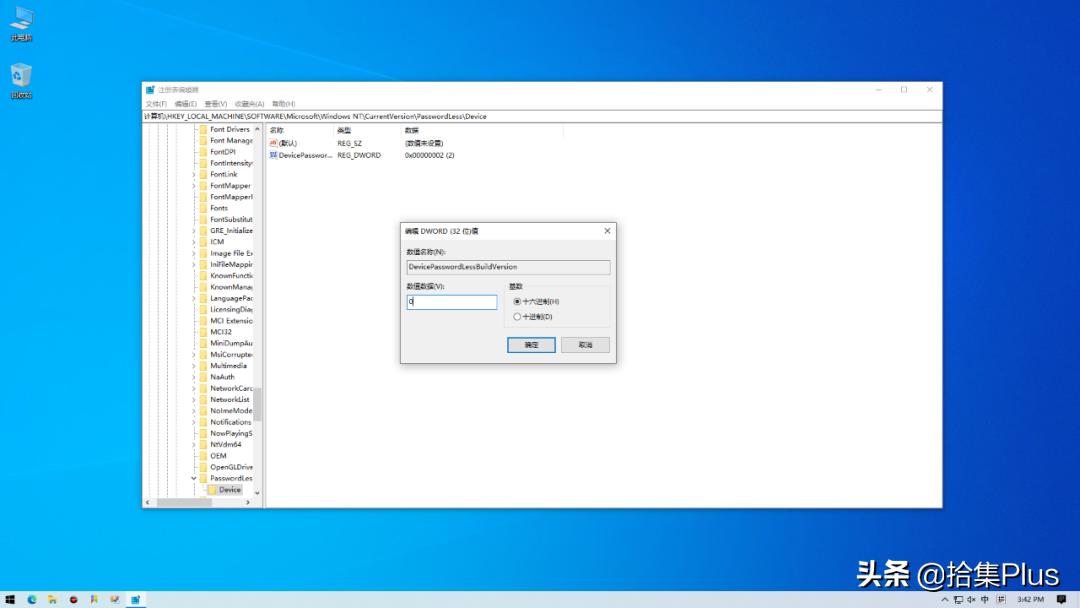This screenshot has height=608, width=1080.
Task: Click inside the 数值数据(V) input field
Action: coord(451,301)
